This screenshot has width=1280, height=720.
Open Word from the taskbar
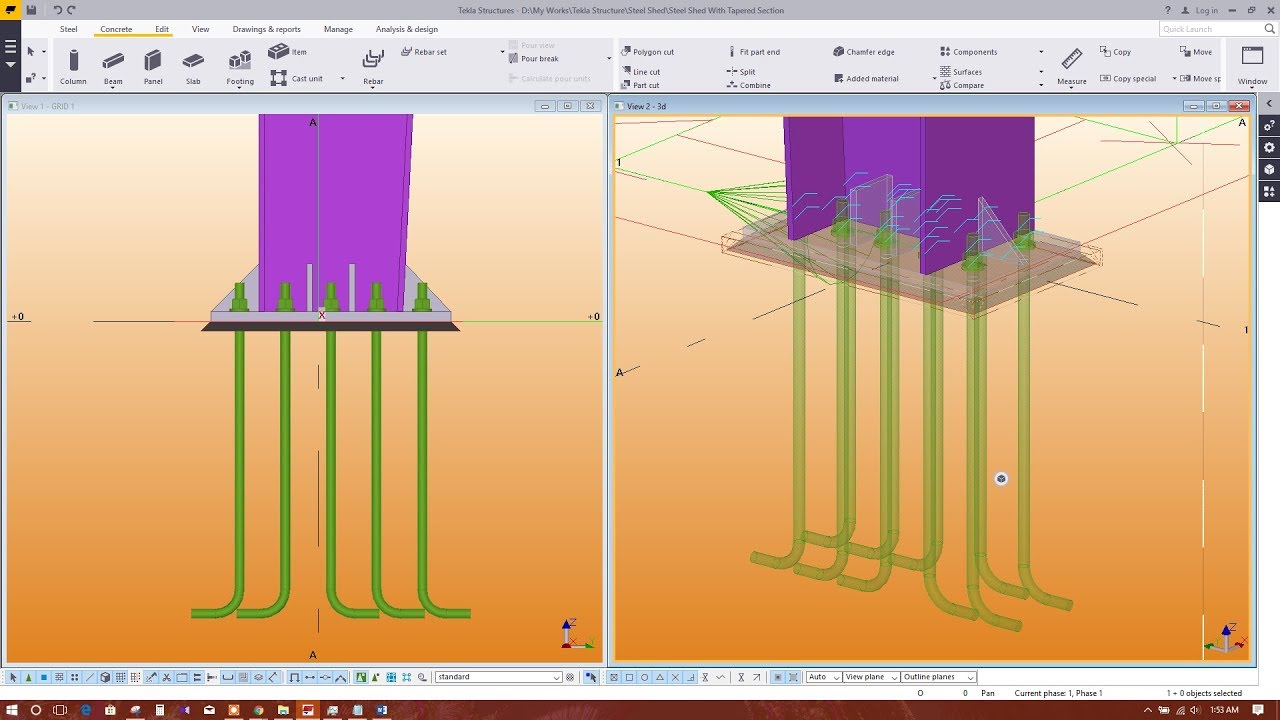pos(381,710)
